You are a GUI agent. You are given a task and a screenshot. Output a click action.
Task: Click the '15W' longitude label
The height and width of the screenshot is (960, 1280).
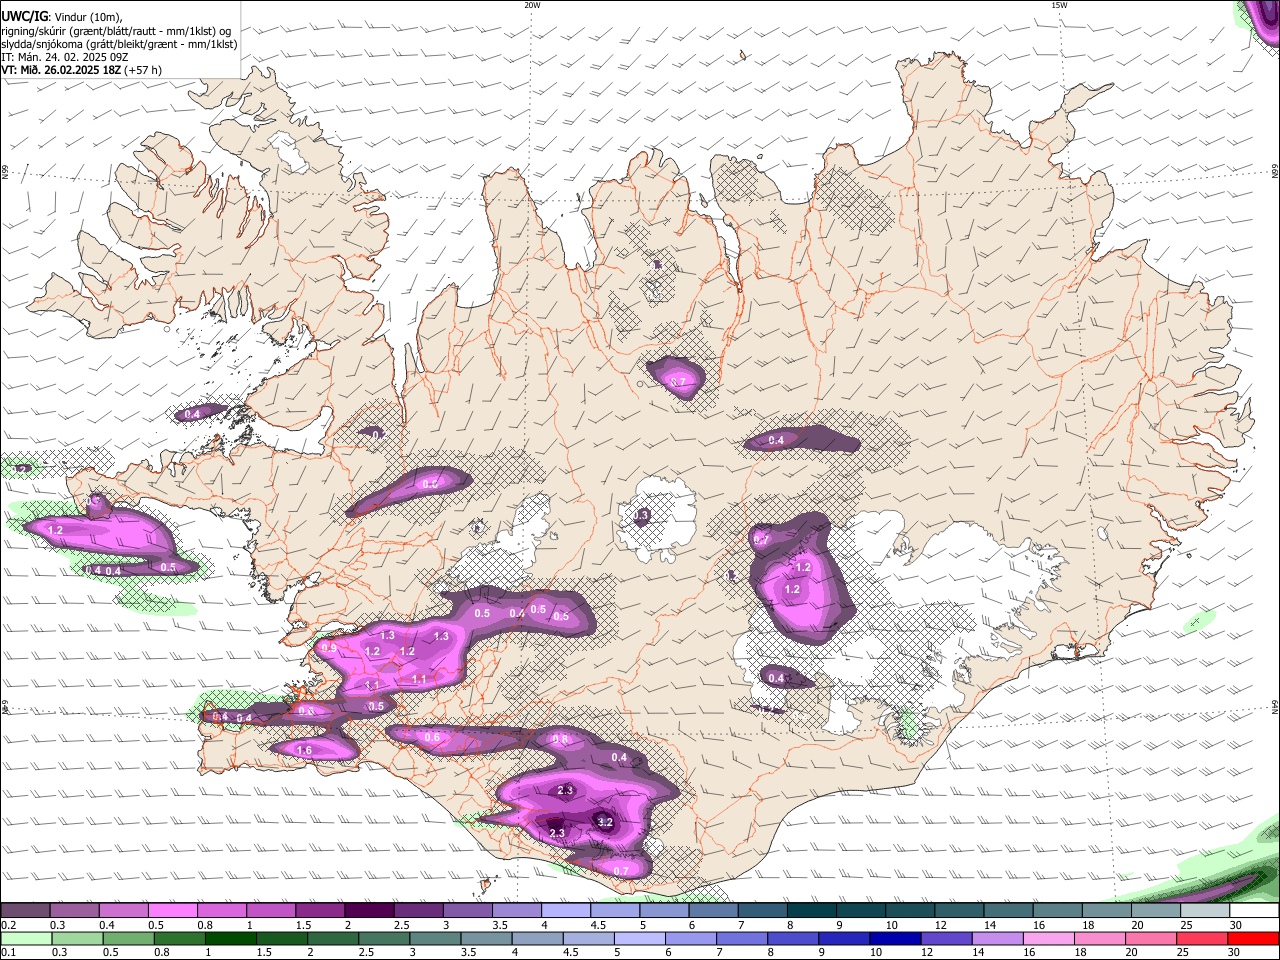click(x=1059, y=5)
